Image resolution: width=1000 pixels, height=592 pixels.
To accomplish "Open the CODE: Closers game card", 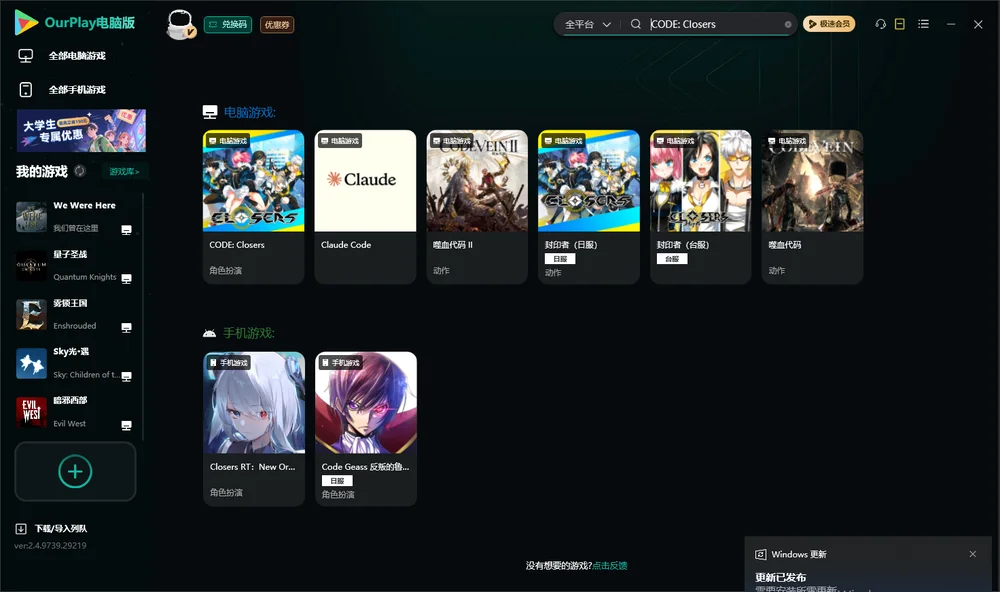I will [253, 207].
